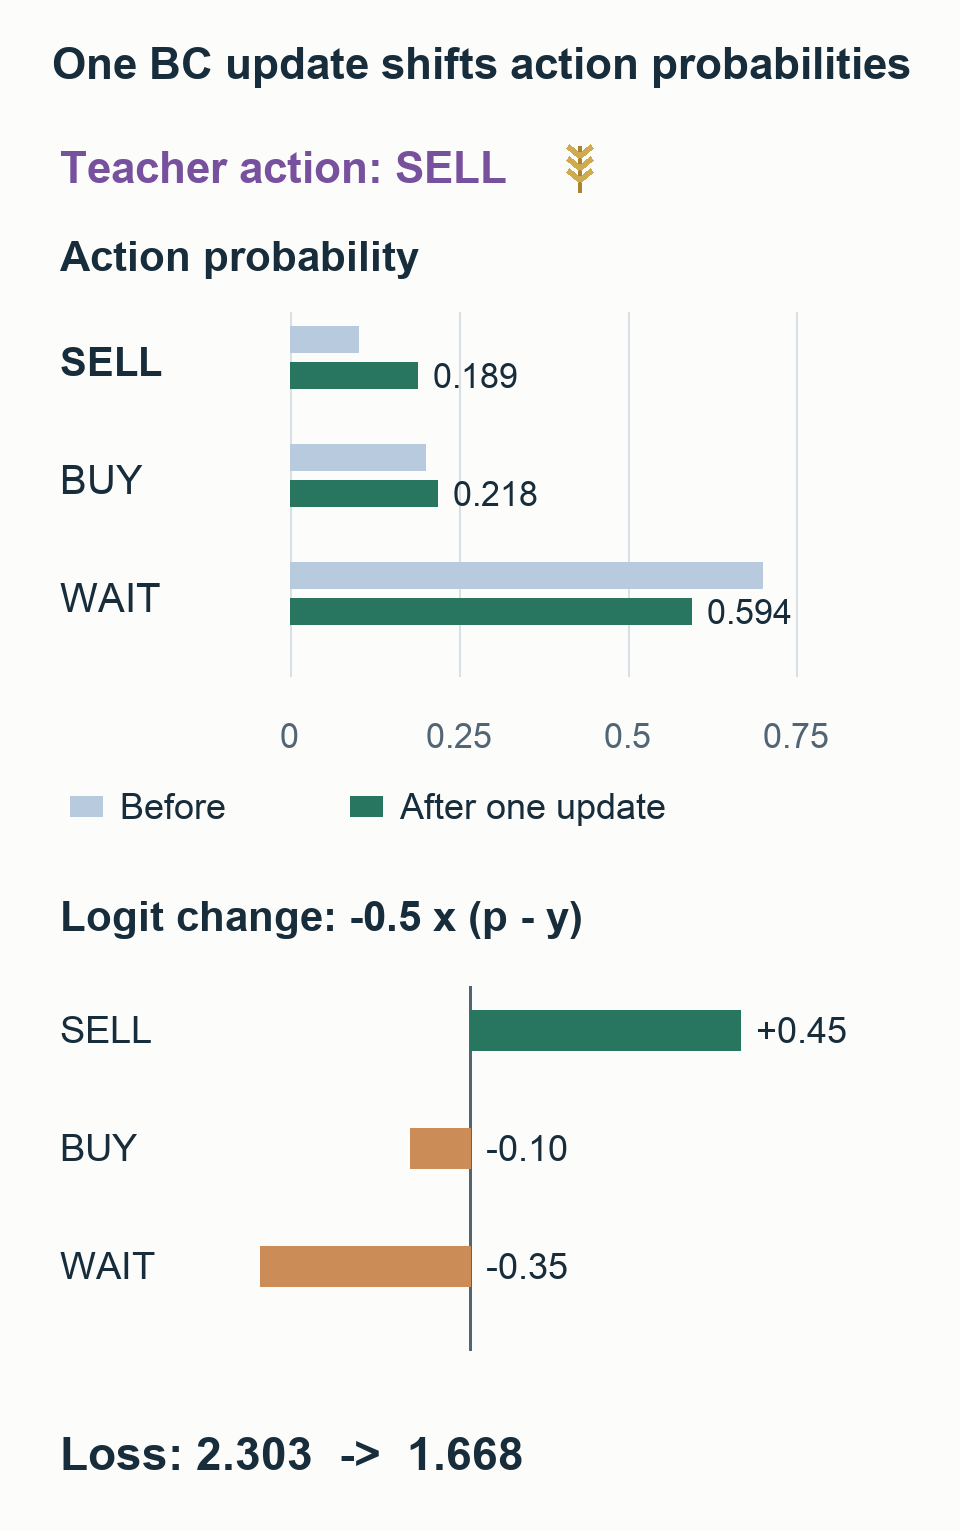Select the SELL after-update probability bar
The width and height of the screenshot is (960, 1530).
click(354, 376)
